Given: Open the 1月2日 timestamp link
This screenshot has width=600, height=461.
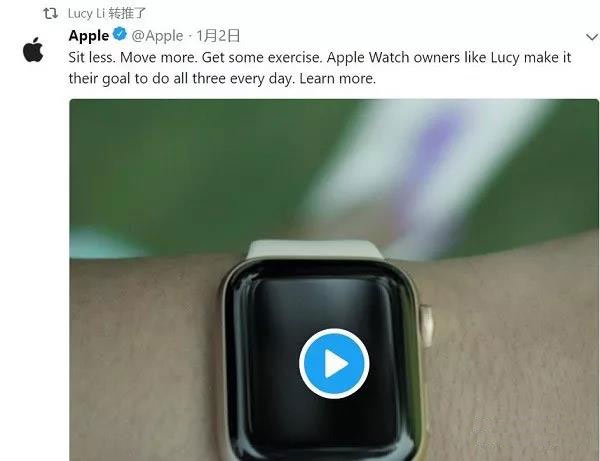Looking at the screenshot, I should pyautogui.click(x=218, y=36).
